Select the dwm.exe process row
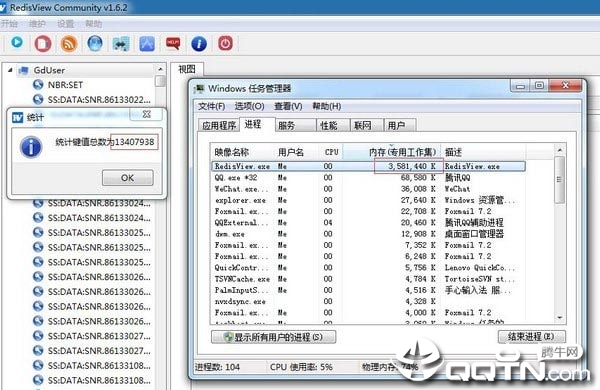The width and height of the screenshot is (600, 390). 368,234
